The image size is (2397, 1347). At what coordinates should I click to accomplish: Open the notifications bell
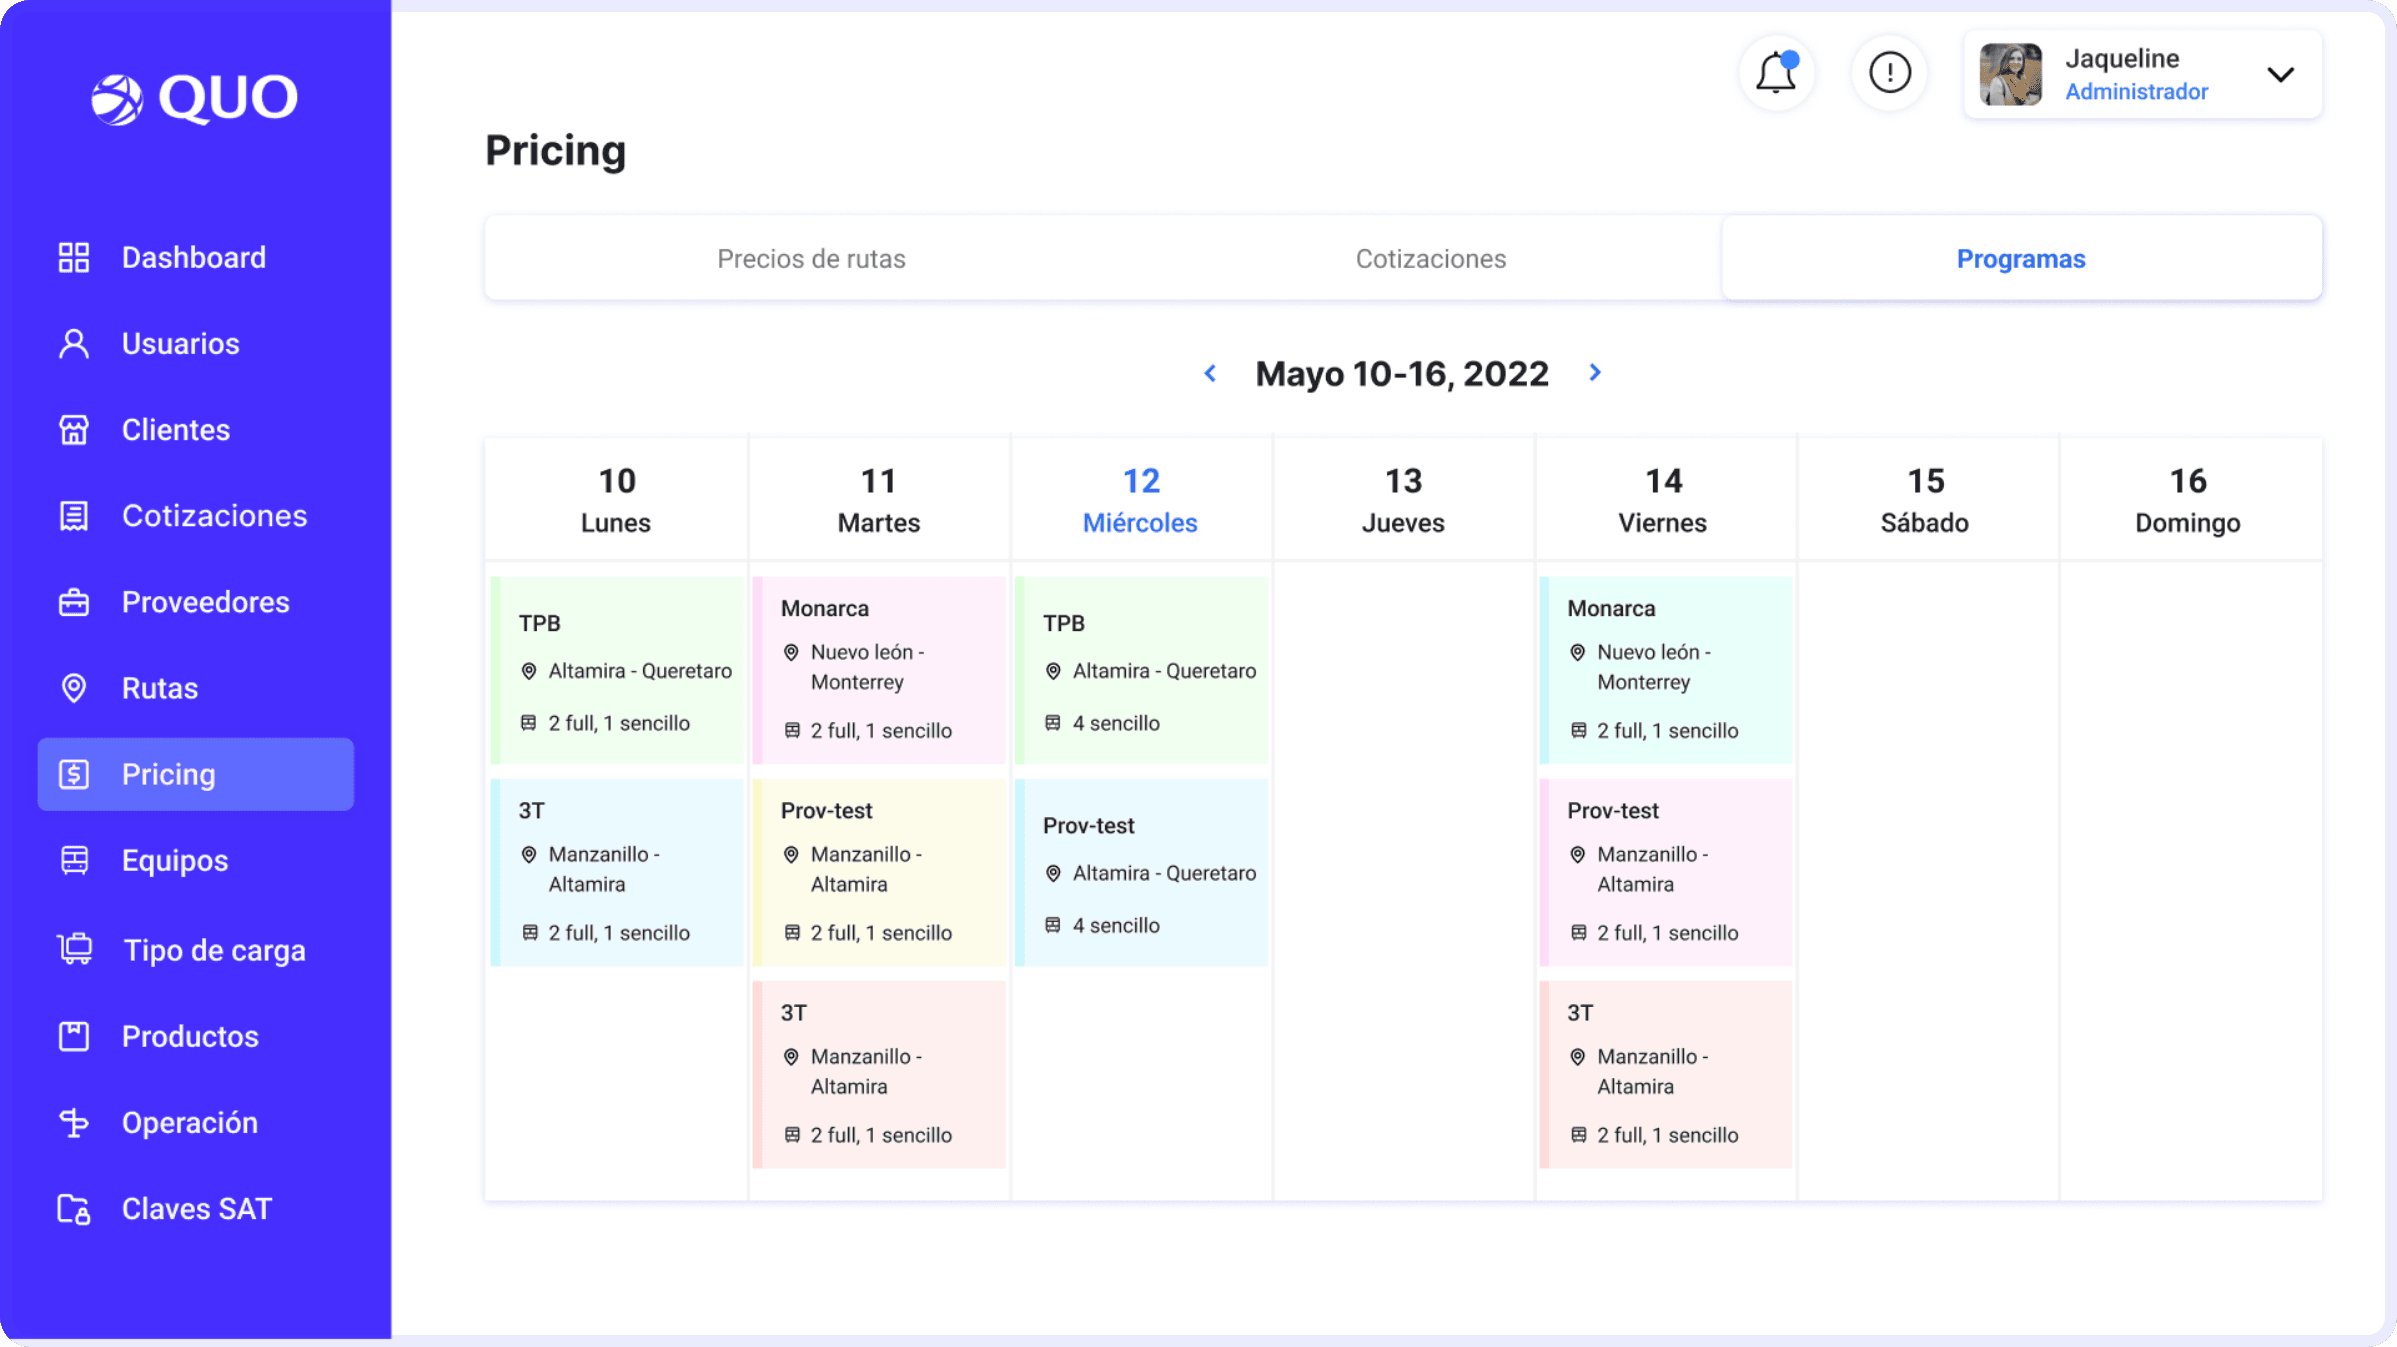[x=1776, y=73]
